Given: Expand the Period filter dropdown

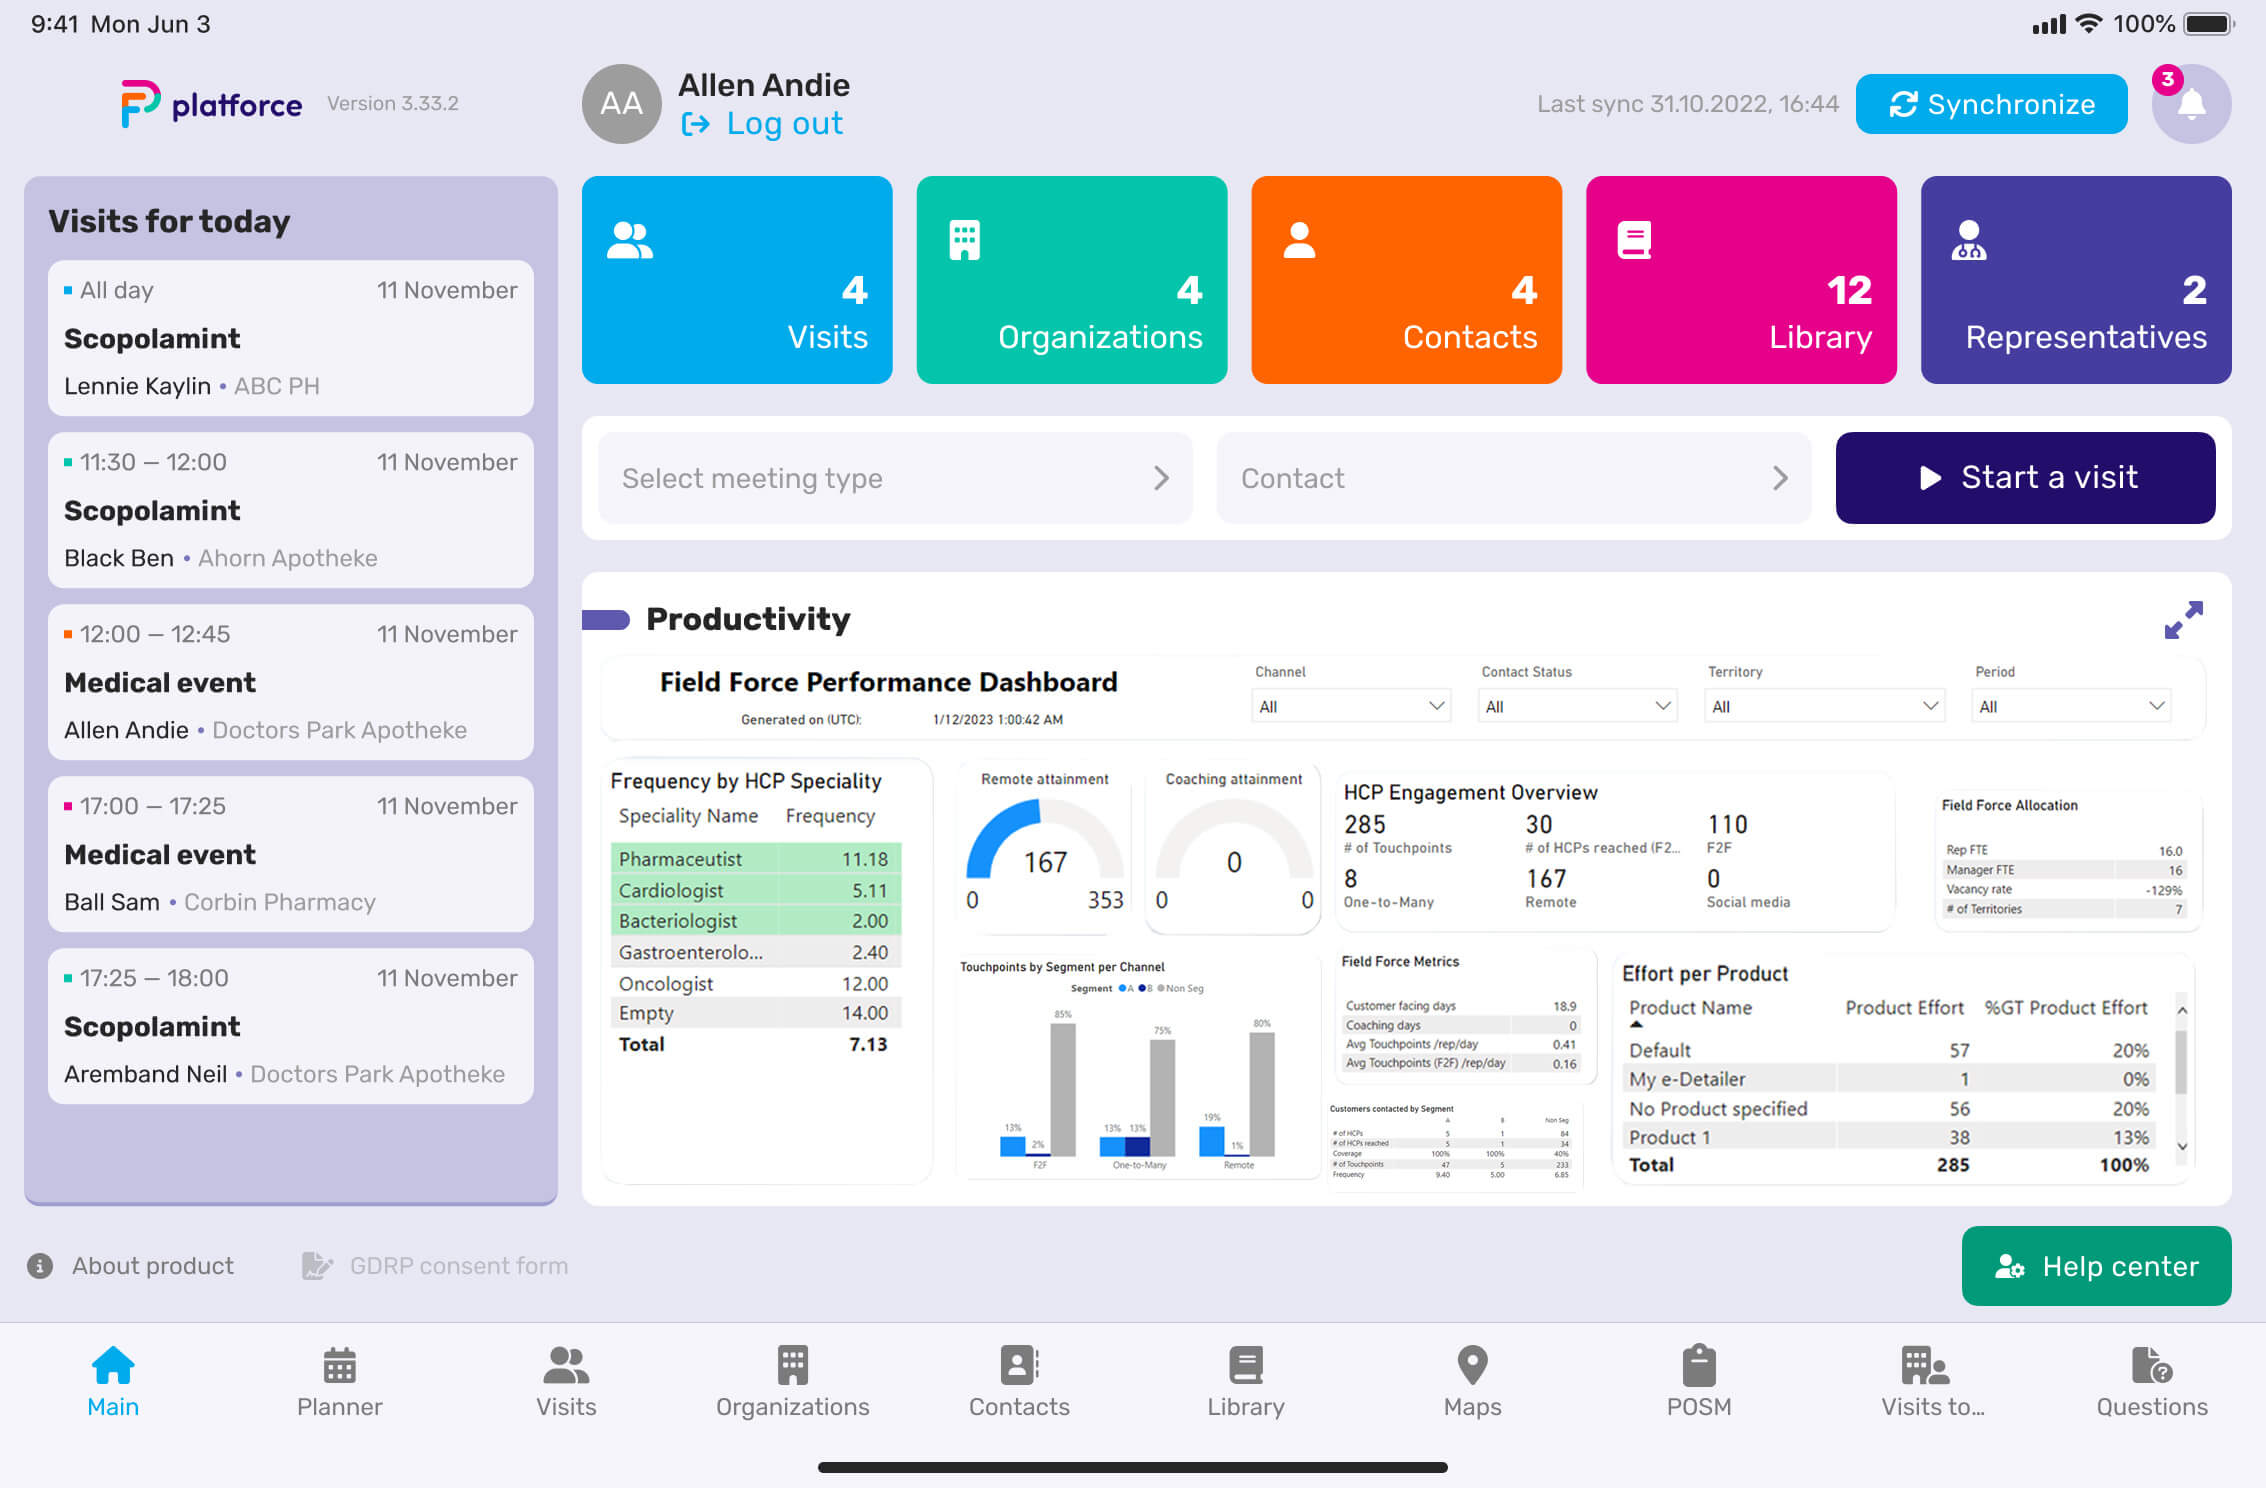Looking at the screenshot, I should pyautogui.click(x=2071, y=706).
